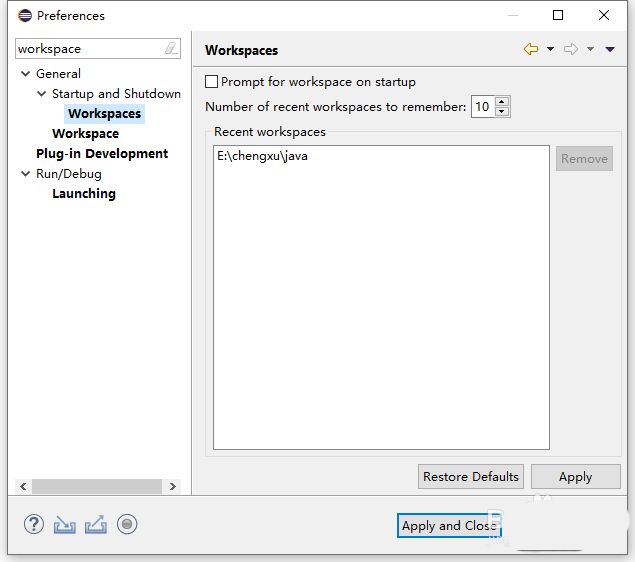Viewport: 635px width, 562px height.
Task: Select E:\chengxu\java recent workspace entry
Action: pos(262,156)
